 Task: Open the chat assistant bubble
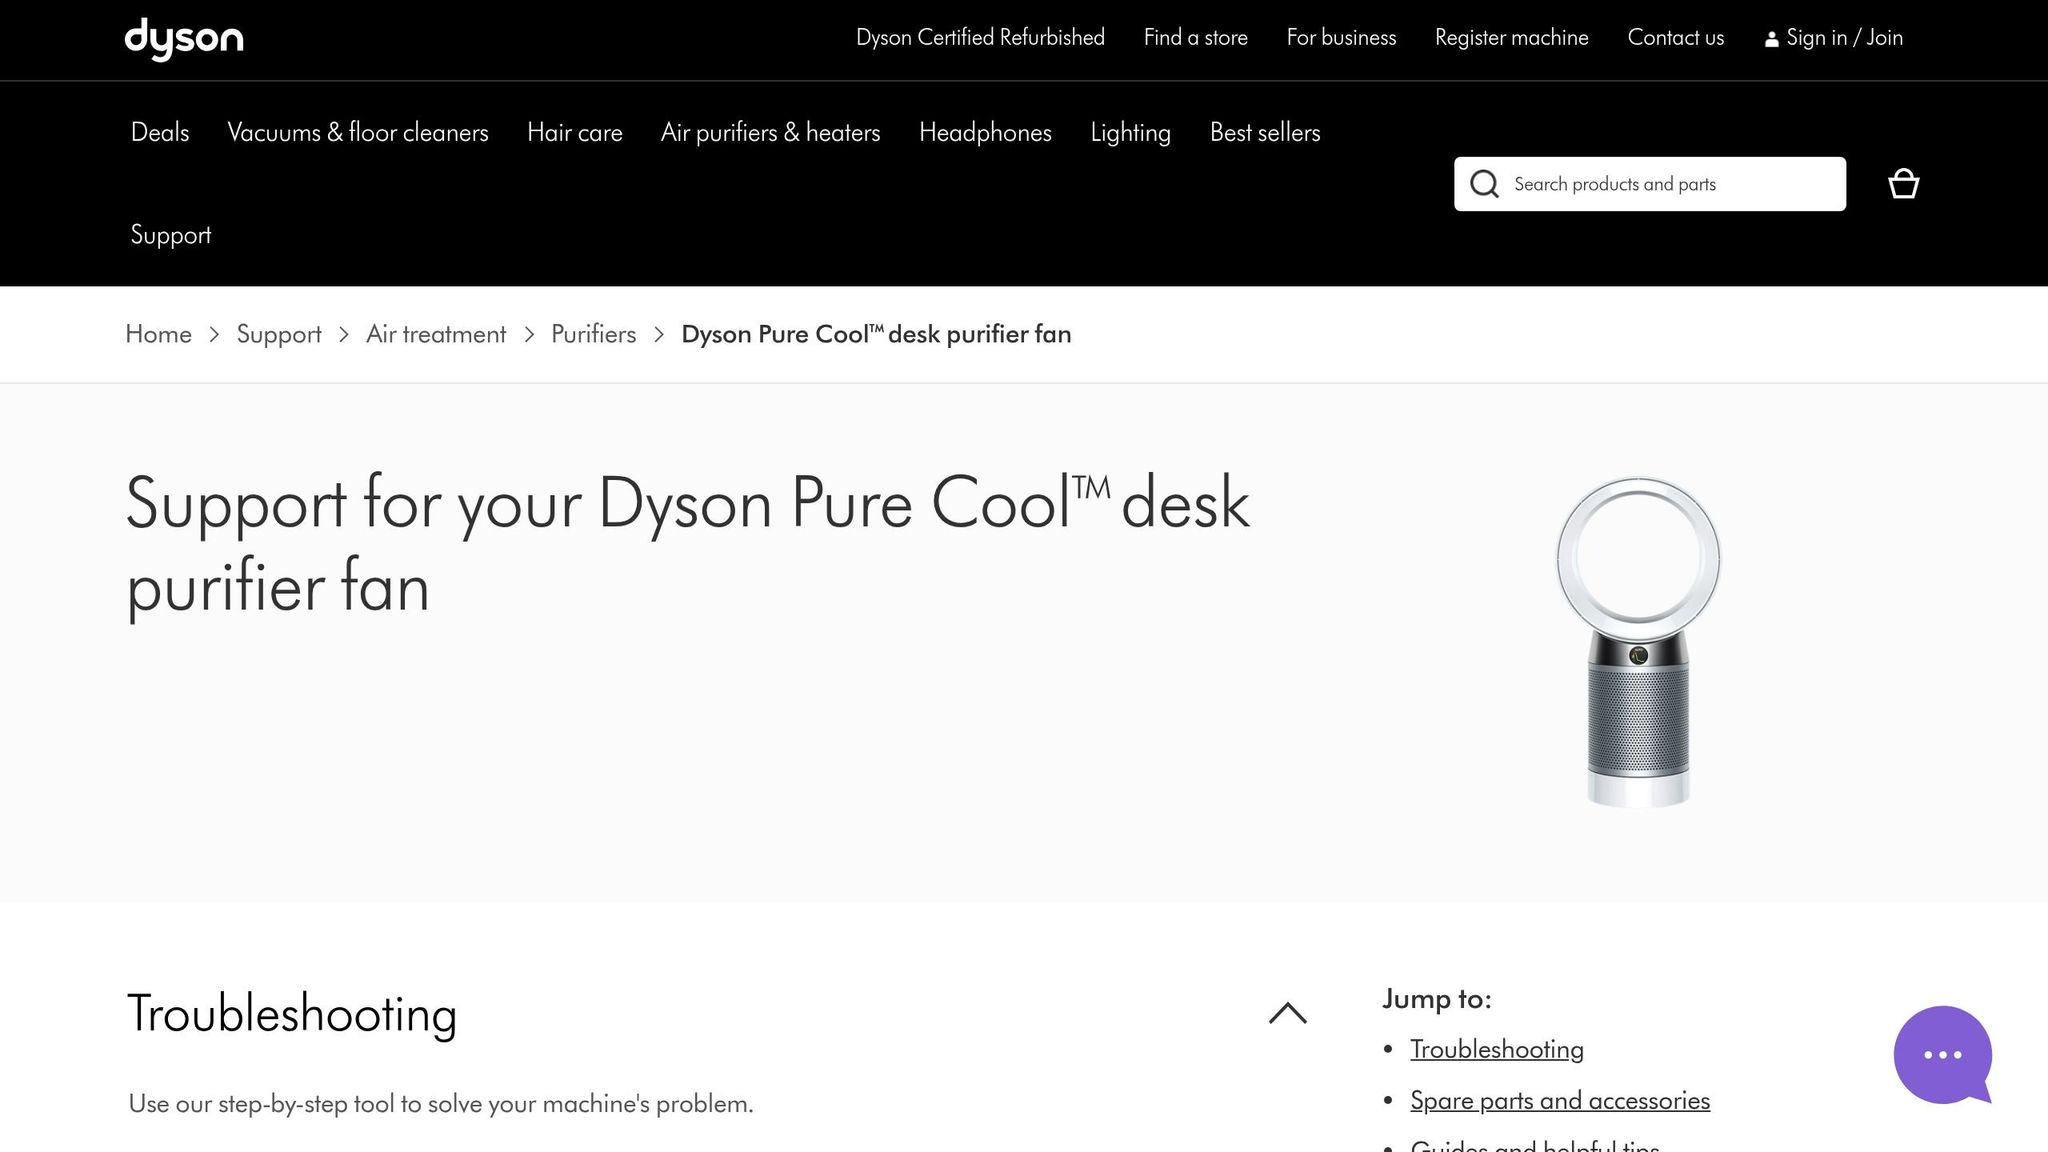1941,1055
